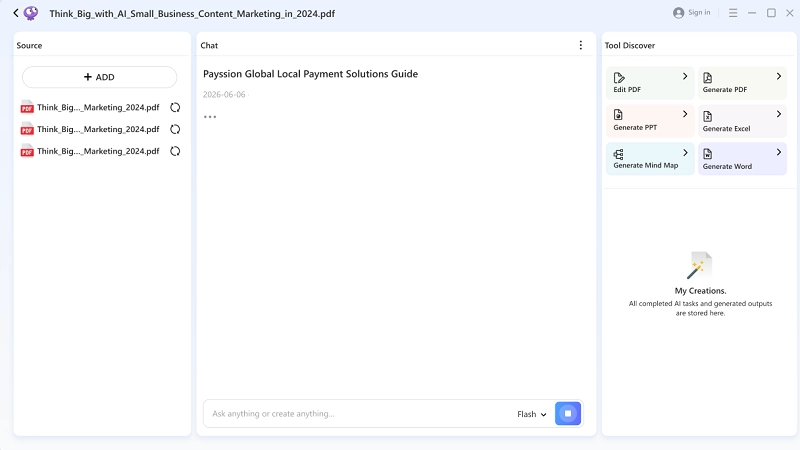Click the Sign in avatar icon
Screen dimensions: 800x450
[678, 13]
